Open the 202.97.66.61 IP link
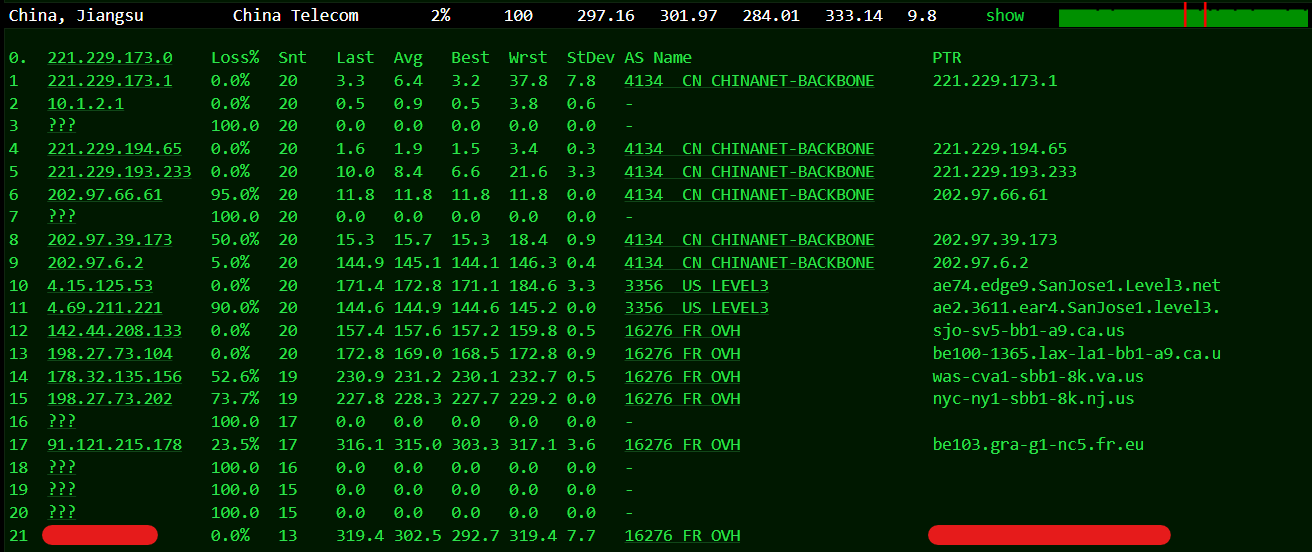 point(105,195)
